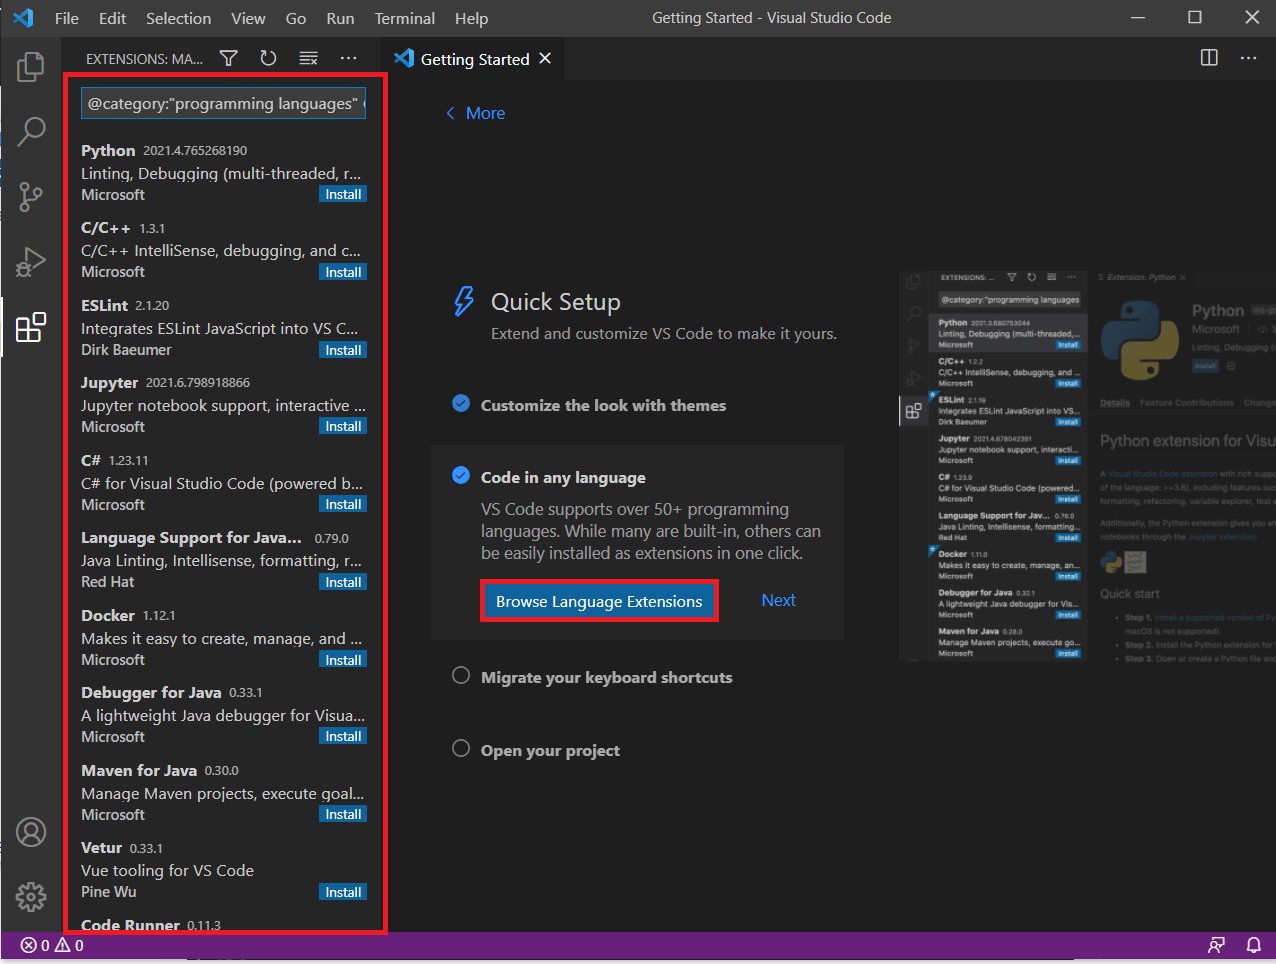
Task: Expand Customize the look with themes step
Action: tap(603, 405)
